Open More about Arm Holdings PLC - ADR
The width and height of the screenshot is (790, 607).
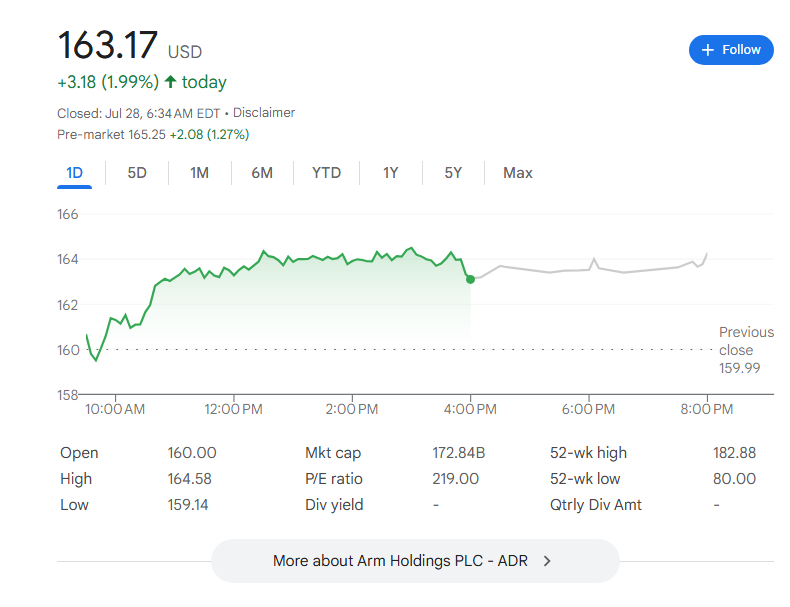pos(415,561)
